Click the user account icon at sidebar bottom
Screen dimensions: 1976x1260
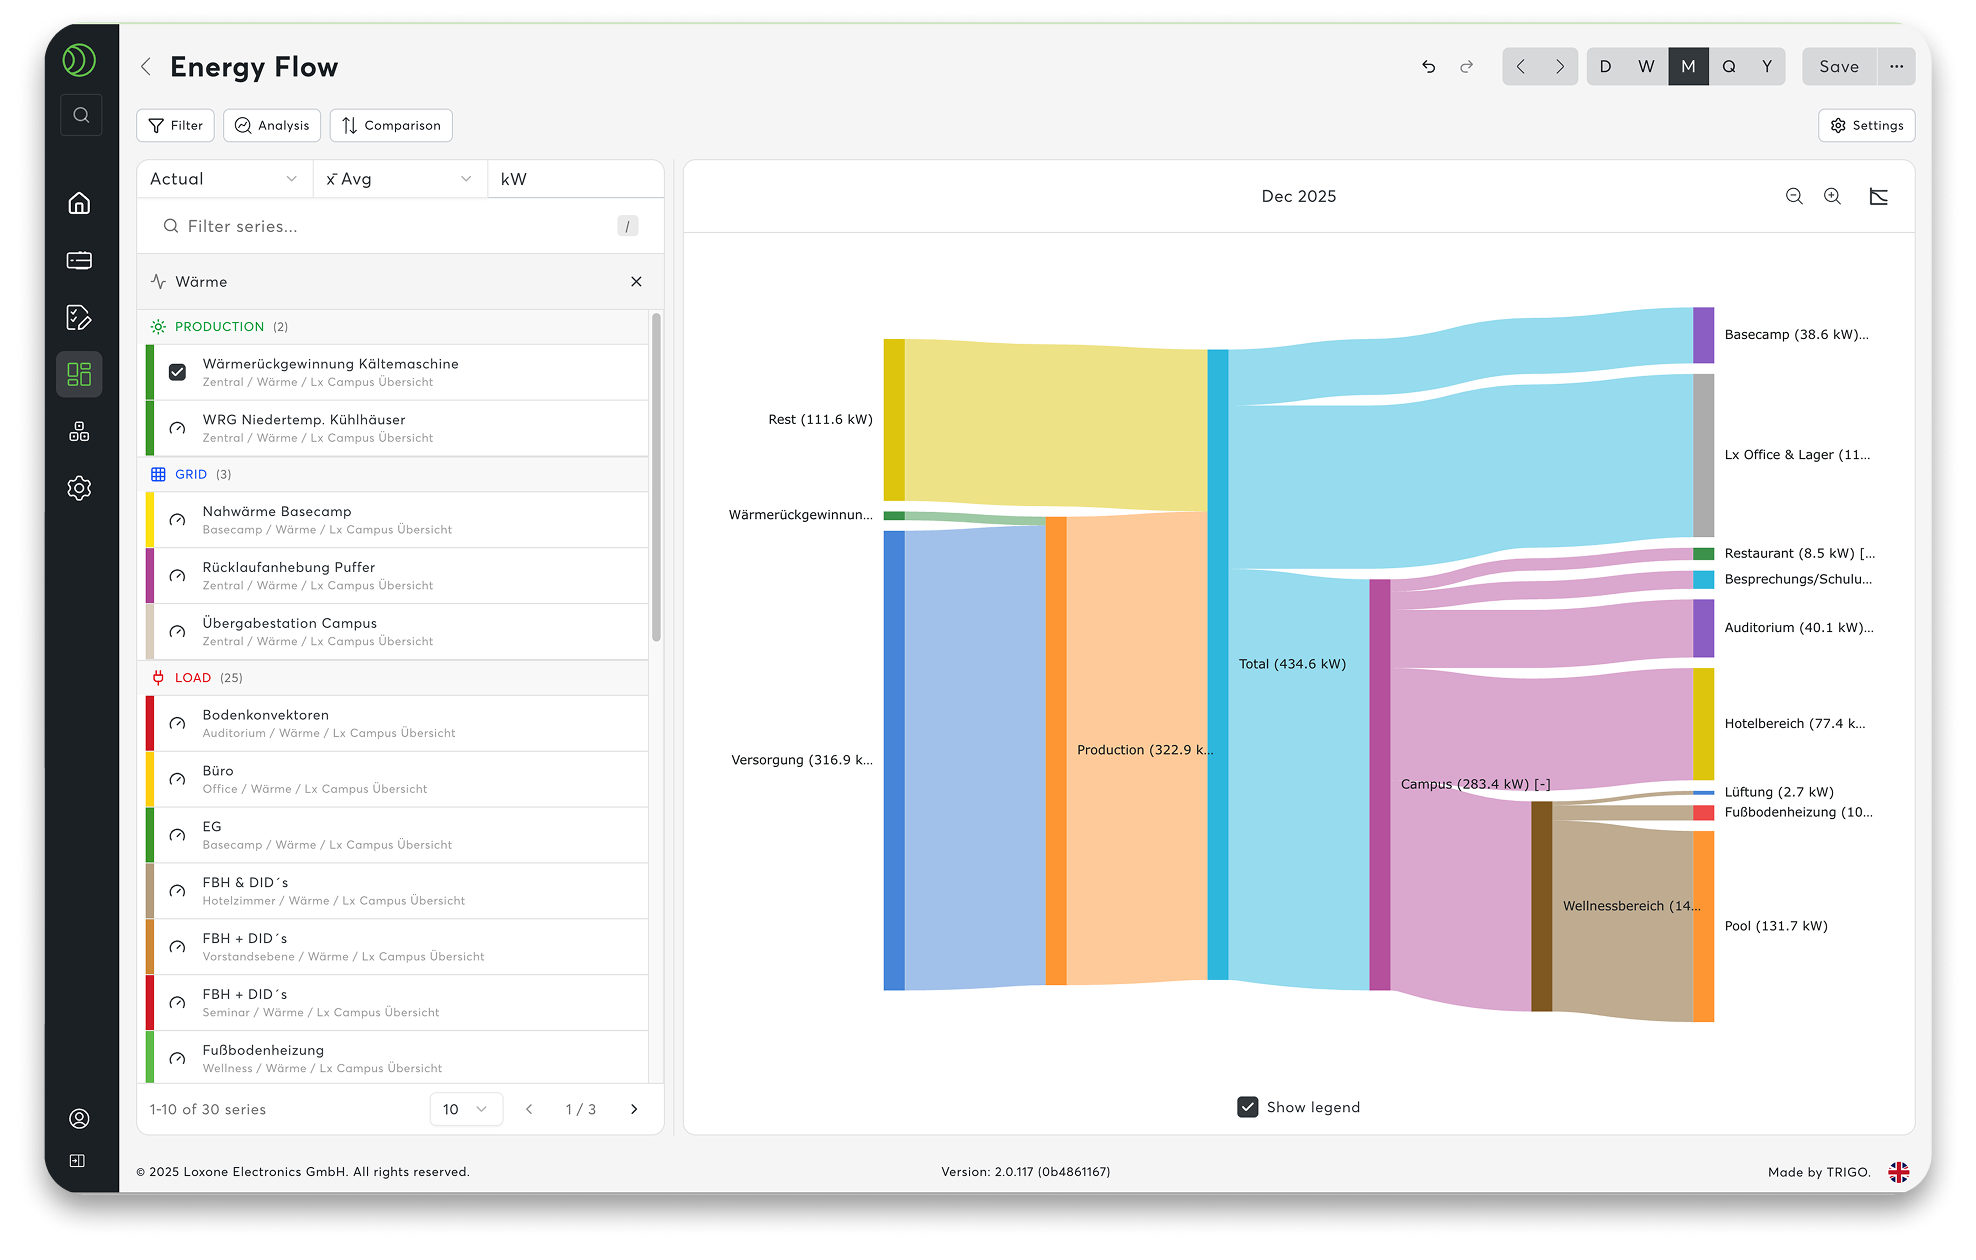click(79, 1118)
